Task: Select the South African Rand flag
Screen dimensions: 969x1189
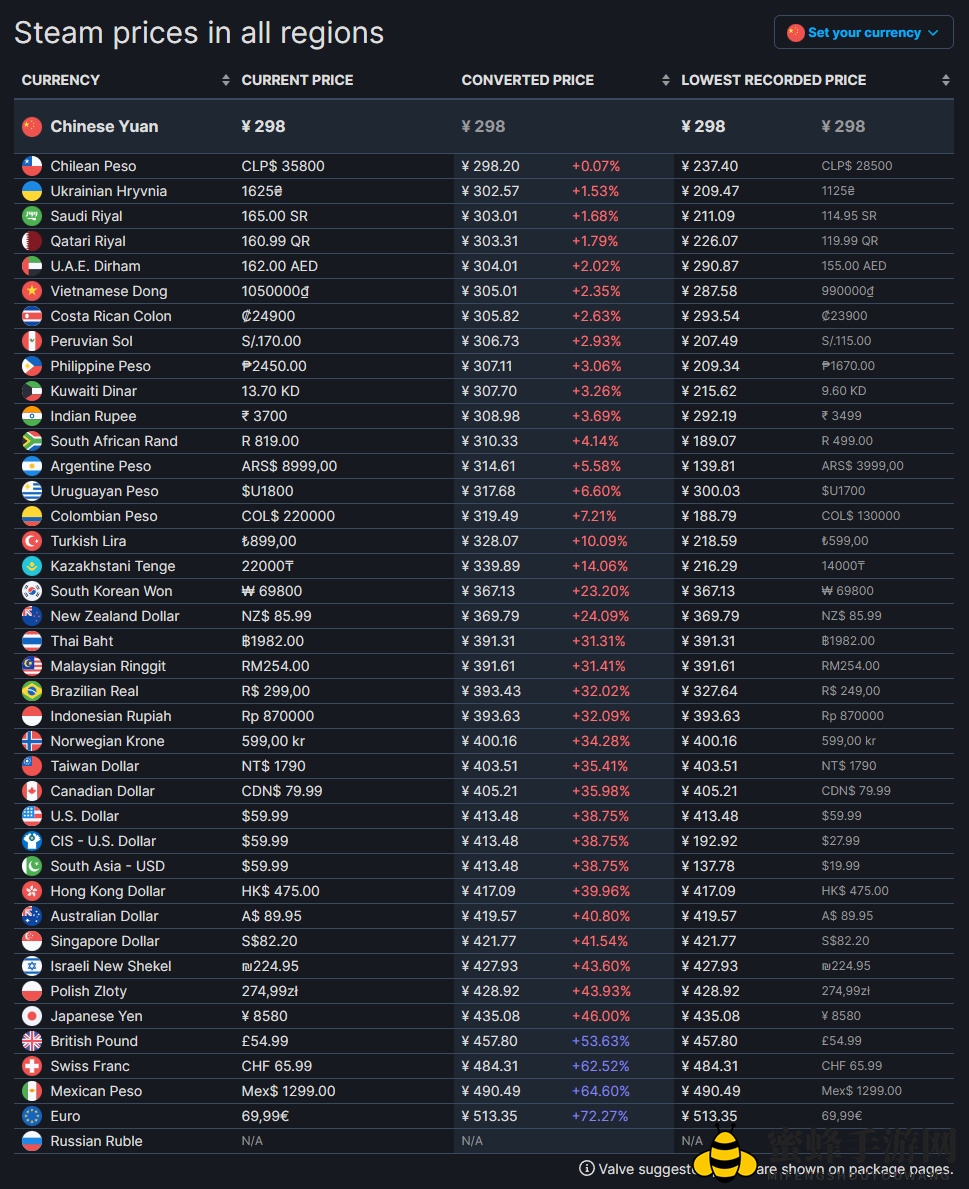Action: point(32,441)
